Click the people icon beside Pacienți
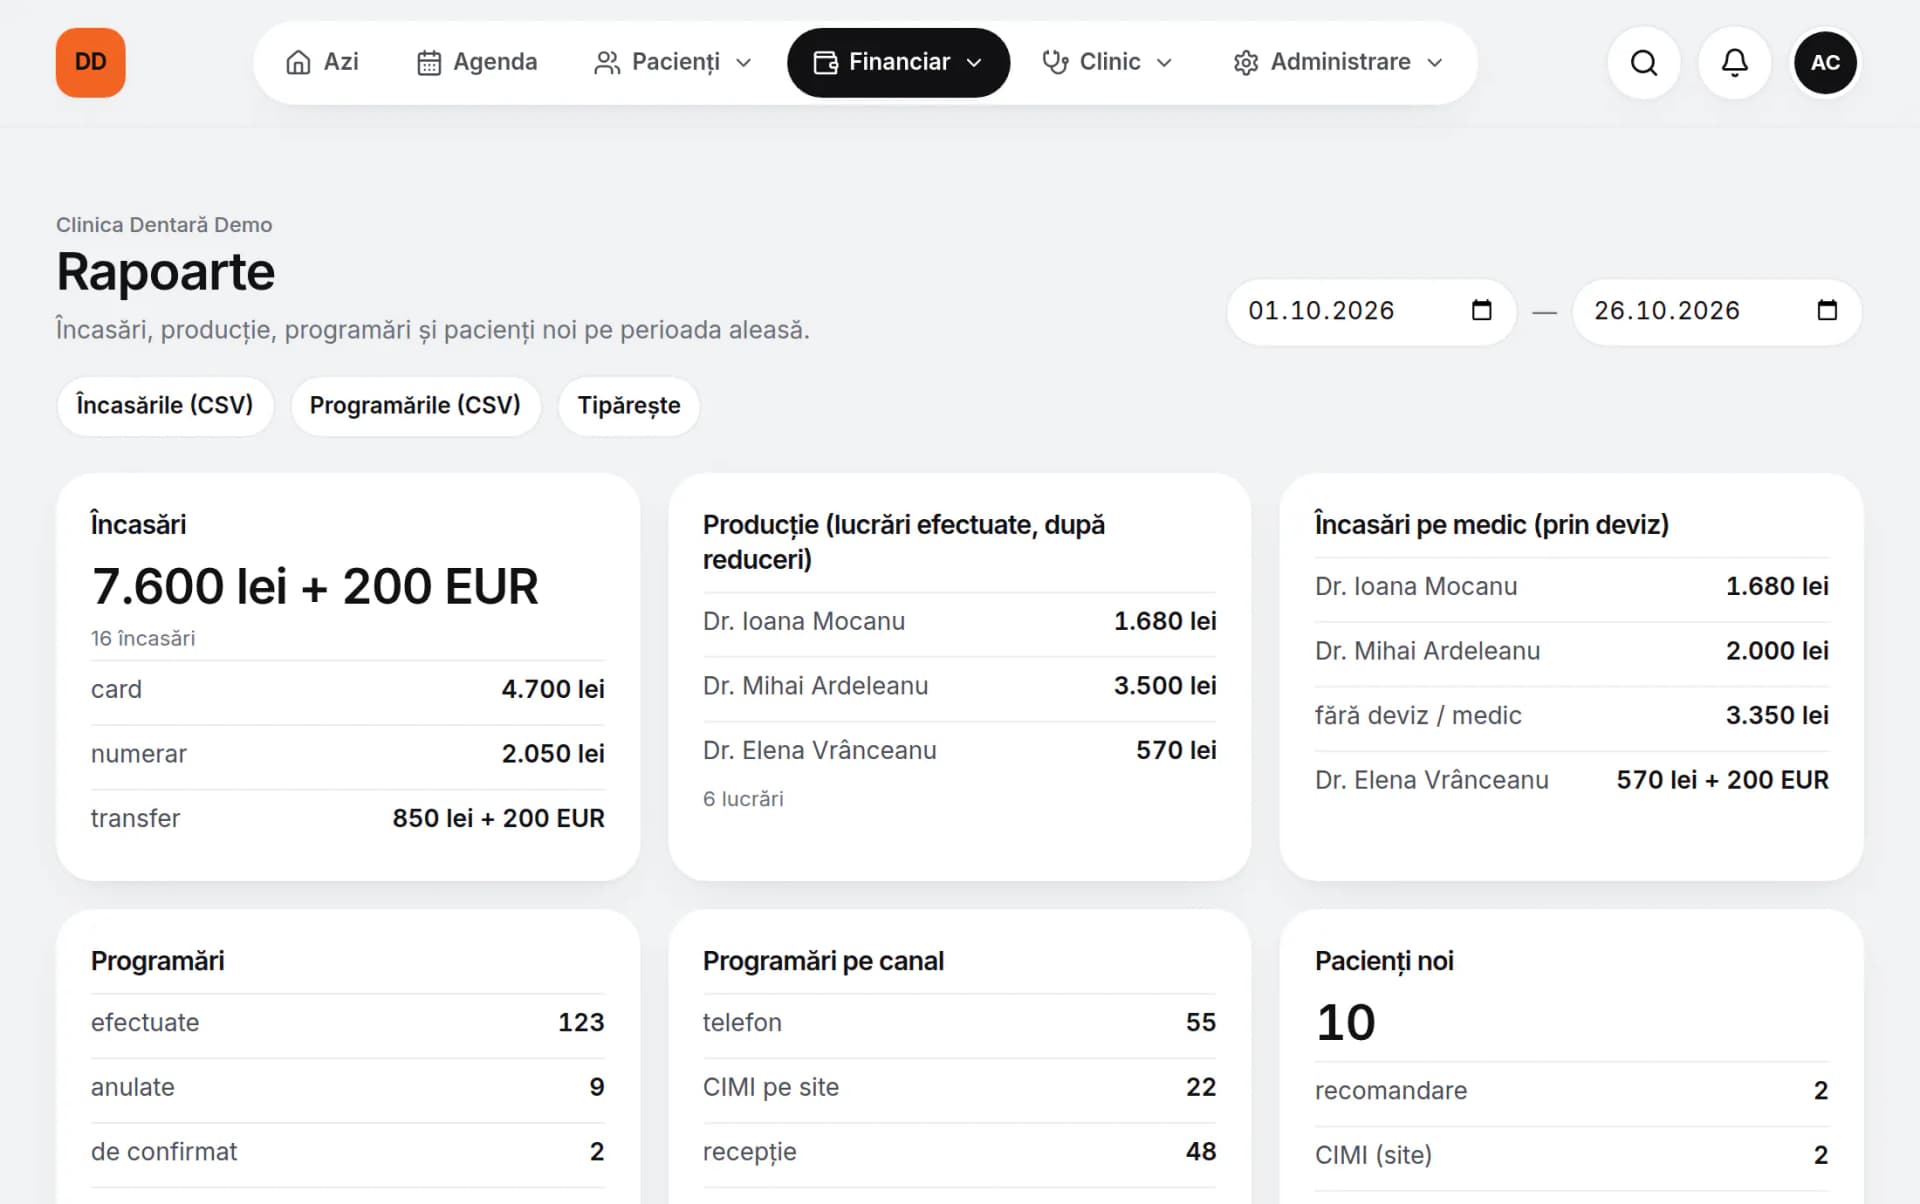 click(x=607, y=63)
